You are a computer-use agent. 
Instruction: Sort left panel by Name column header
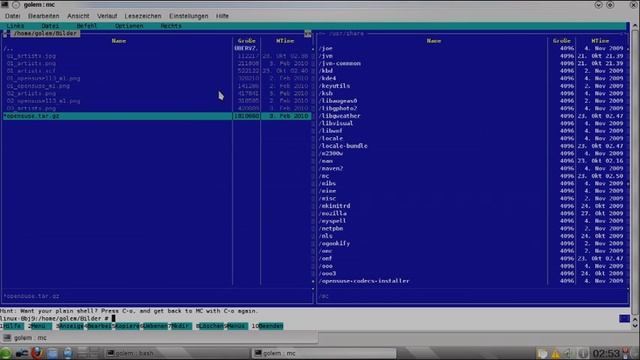119,41
